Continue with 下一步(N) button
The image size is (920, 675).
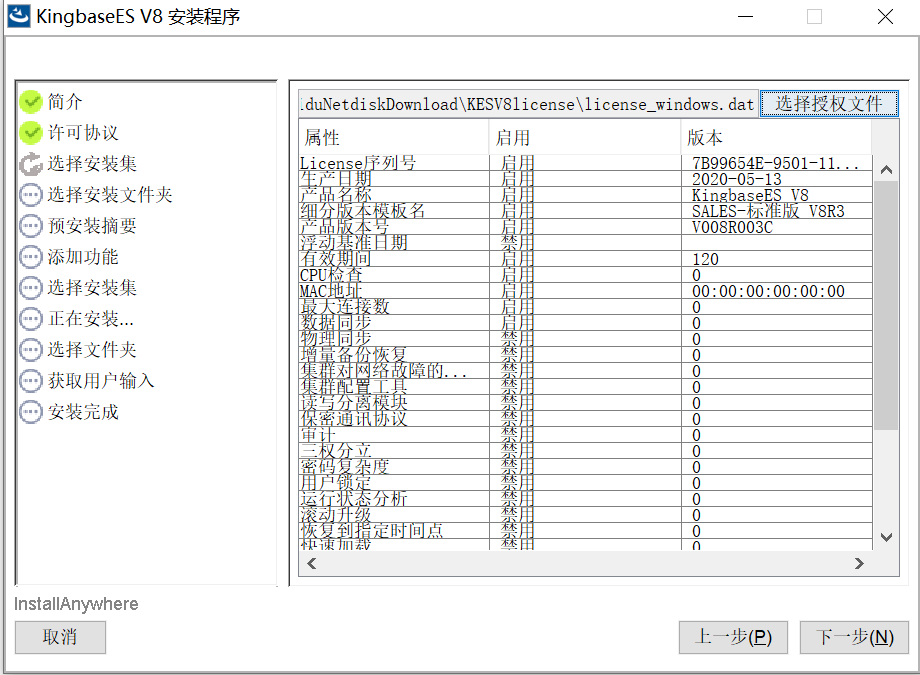coord(854,637)
